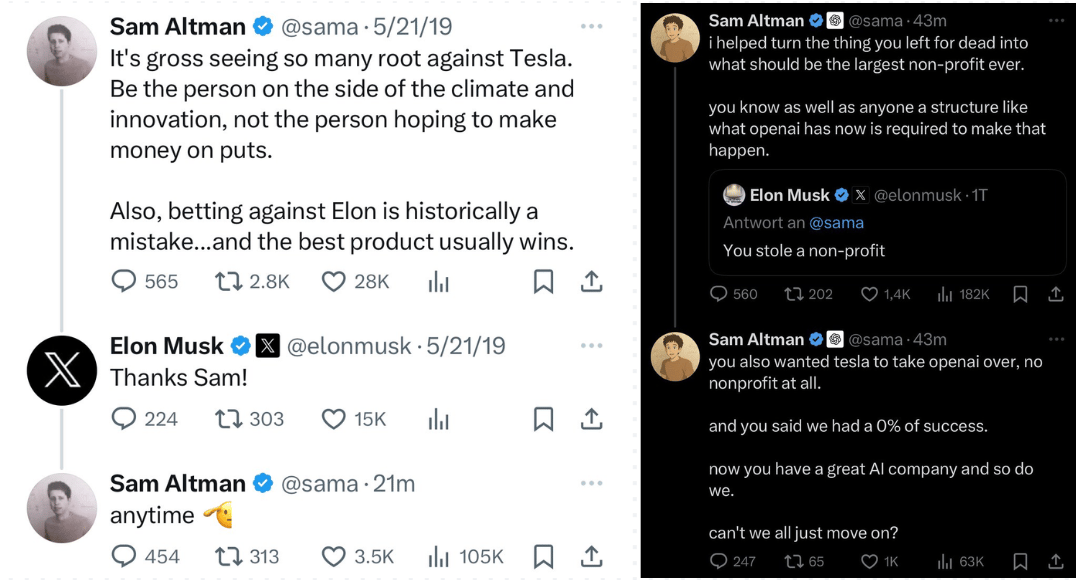
Task: Open Elon Musk's X logo profile picture
Action: coord(62,370)
